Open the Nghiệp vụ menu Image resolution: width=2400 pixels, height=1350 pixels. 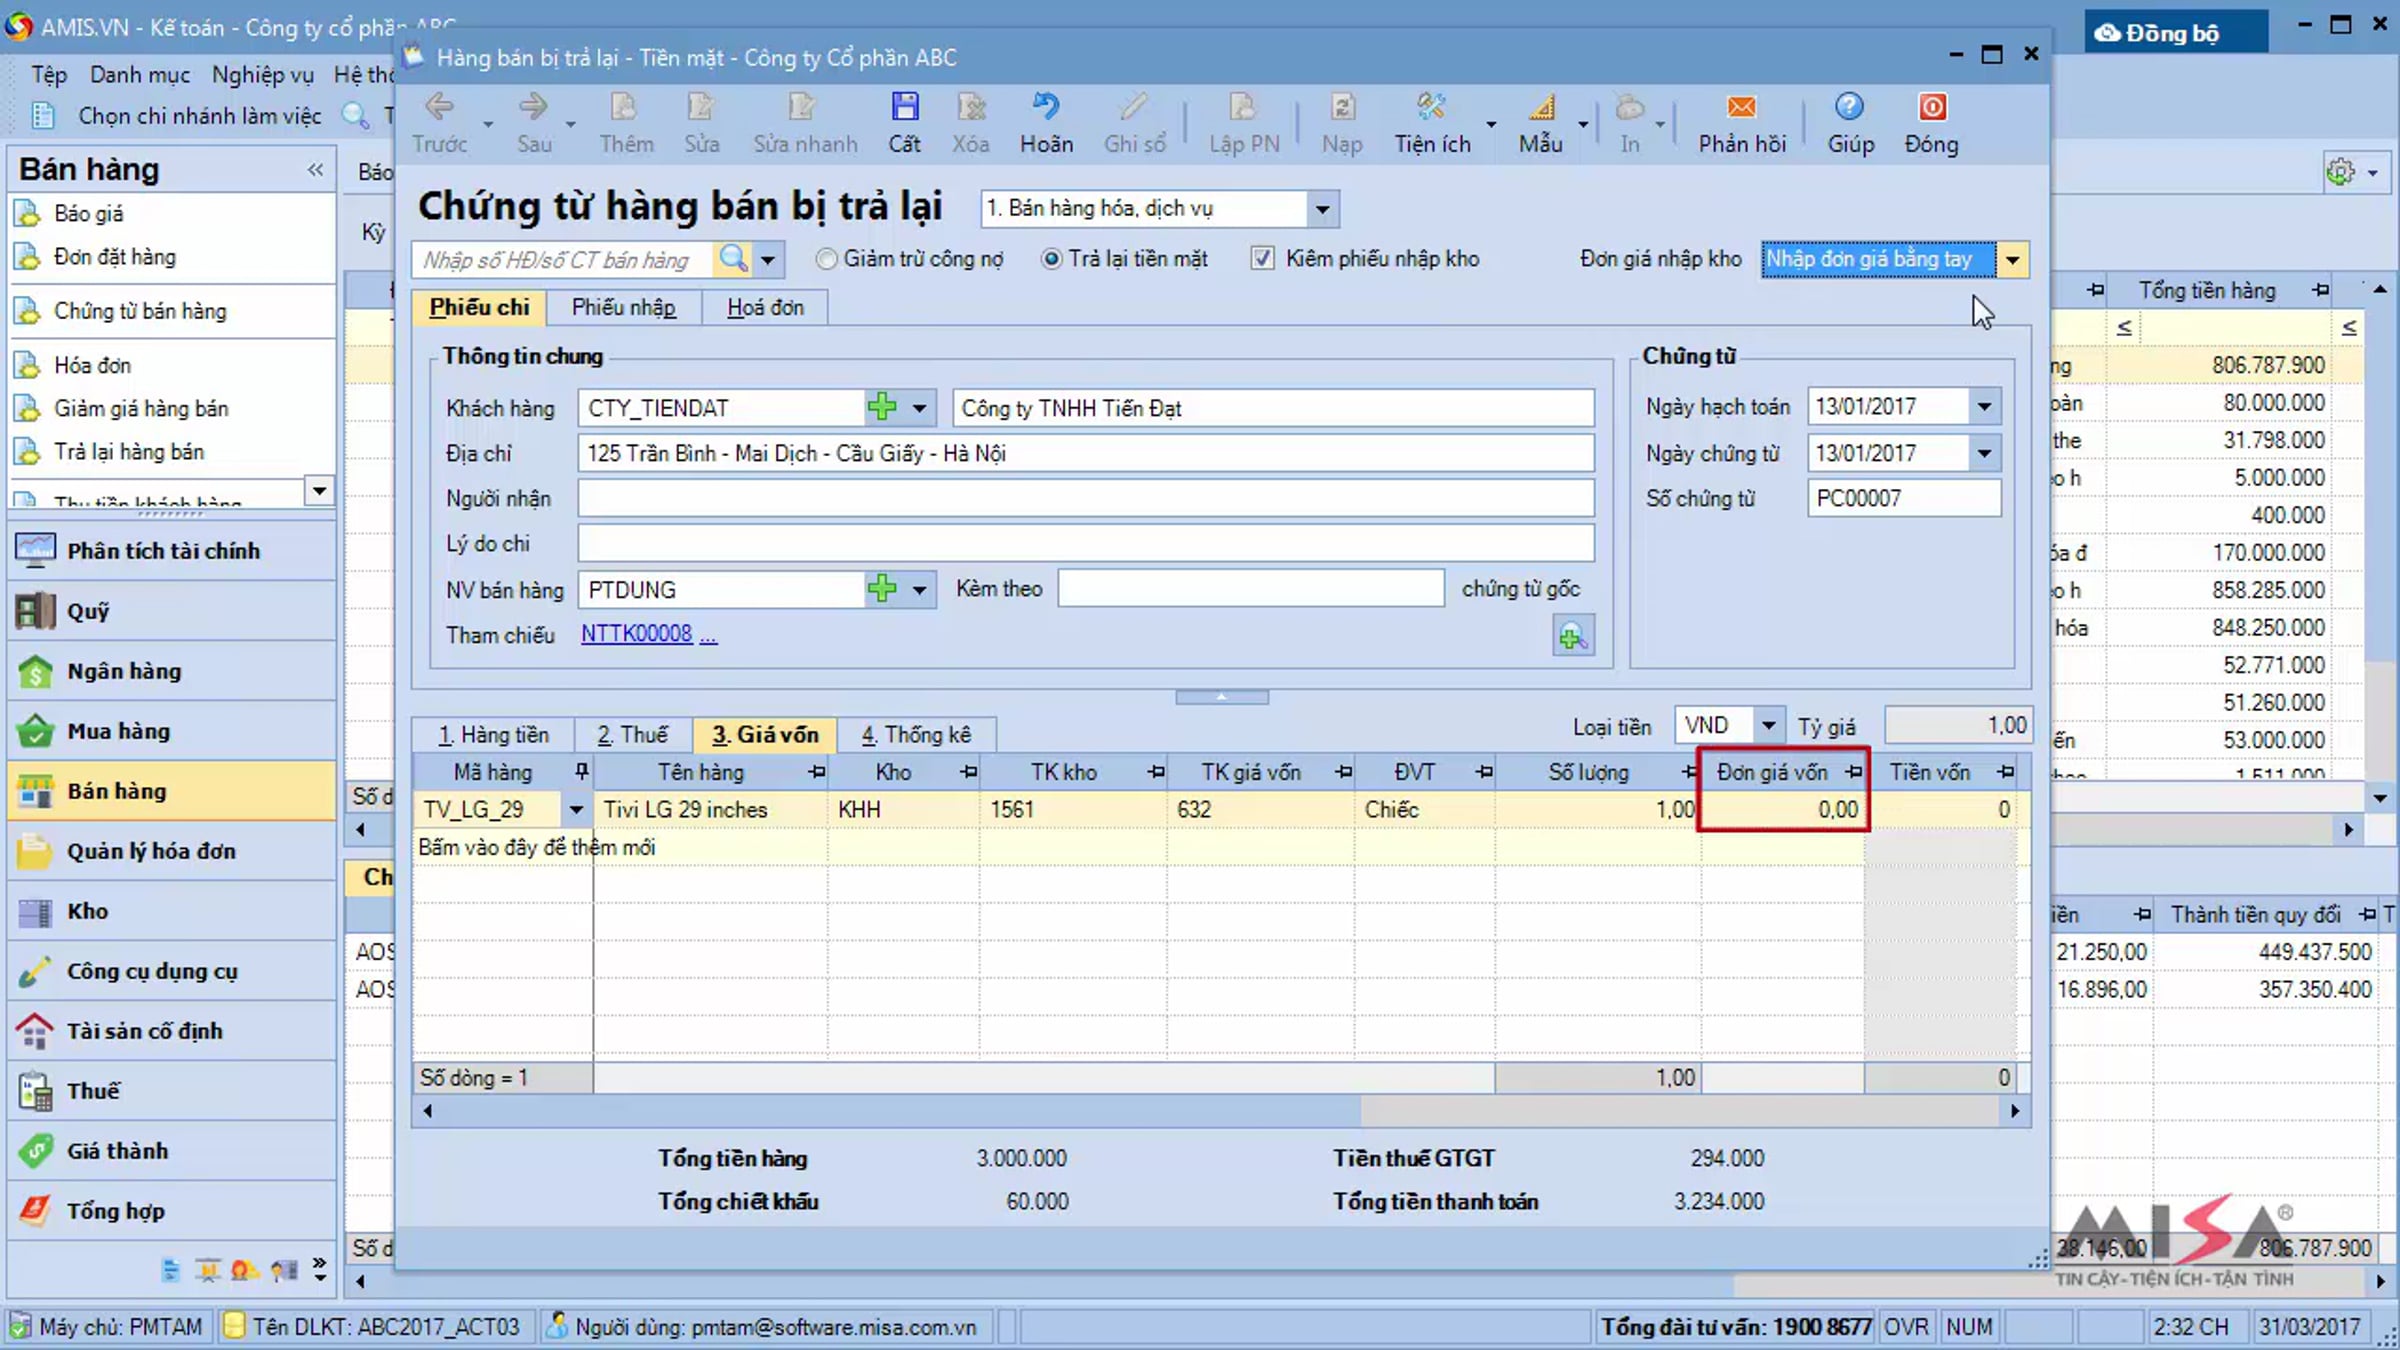262,74
